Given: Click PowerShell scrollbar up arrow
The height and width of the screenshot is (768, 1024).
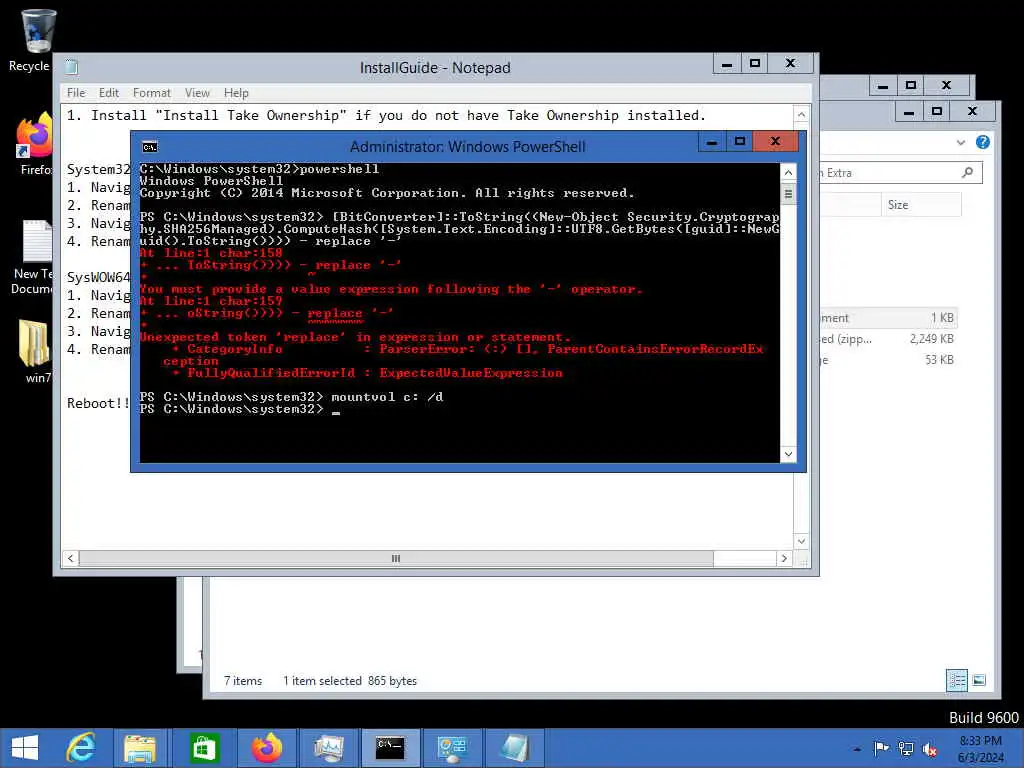Looking at the screenshot, I should point(788,172).
